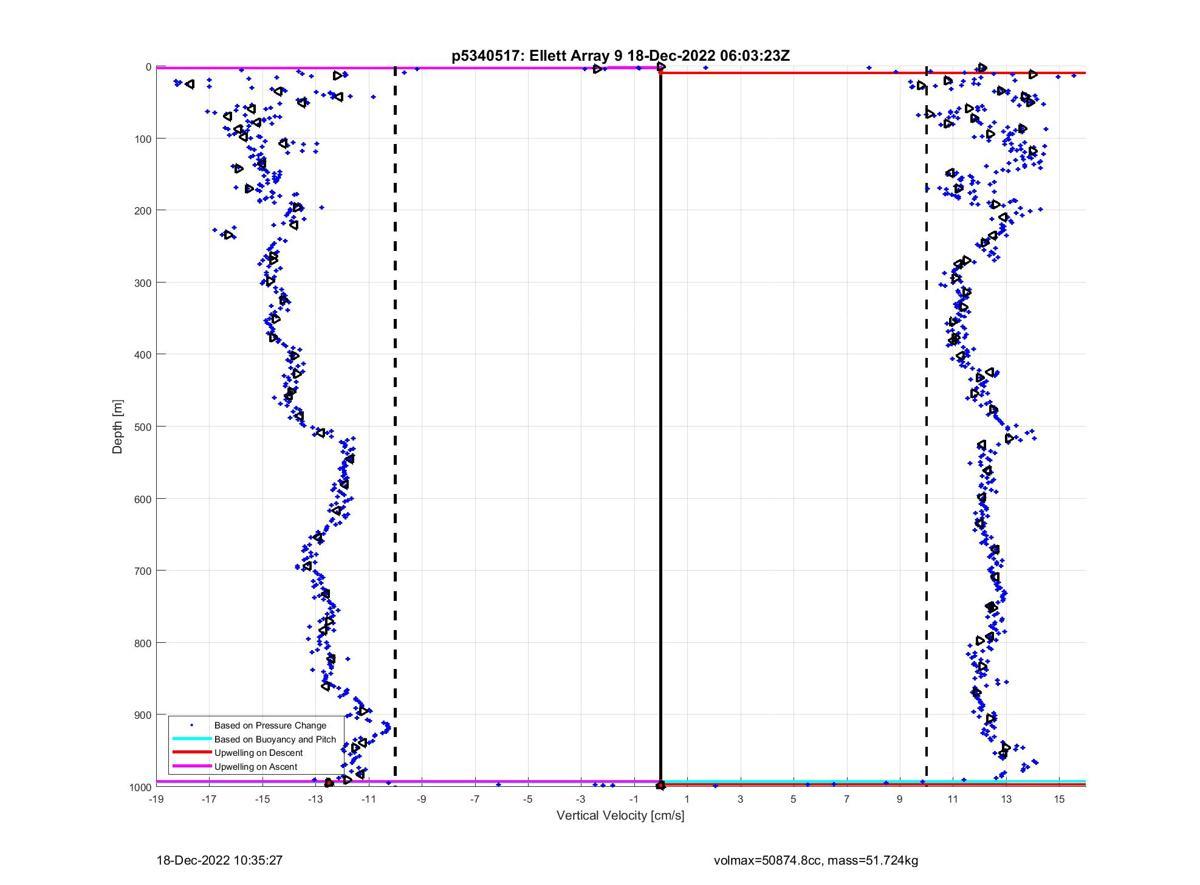
Task: Click velocity tick label '-5'
Action: (x=528, y=799)
